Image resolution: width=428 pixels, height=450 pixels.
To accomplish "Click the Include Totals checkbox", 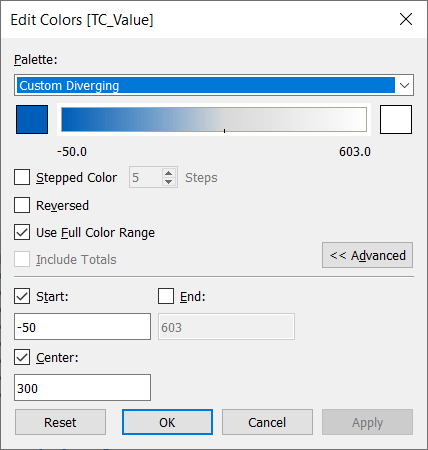I will coord(22,259).
